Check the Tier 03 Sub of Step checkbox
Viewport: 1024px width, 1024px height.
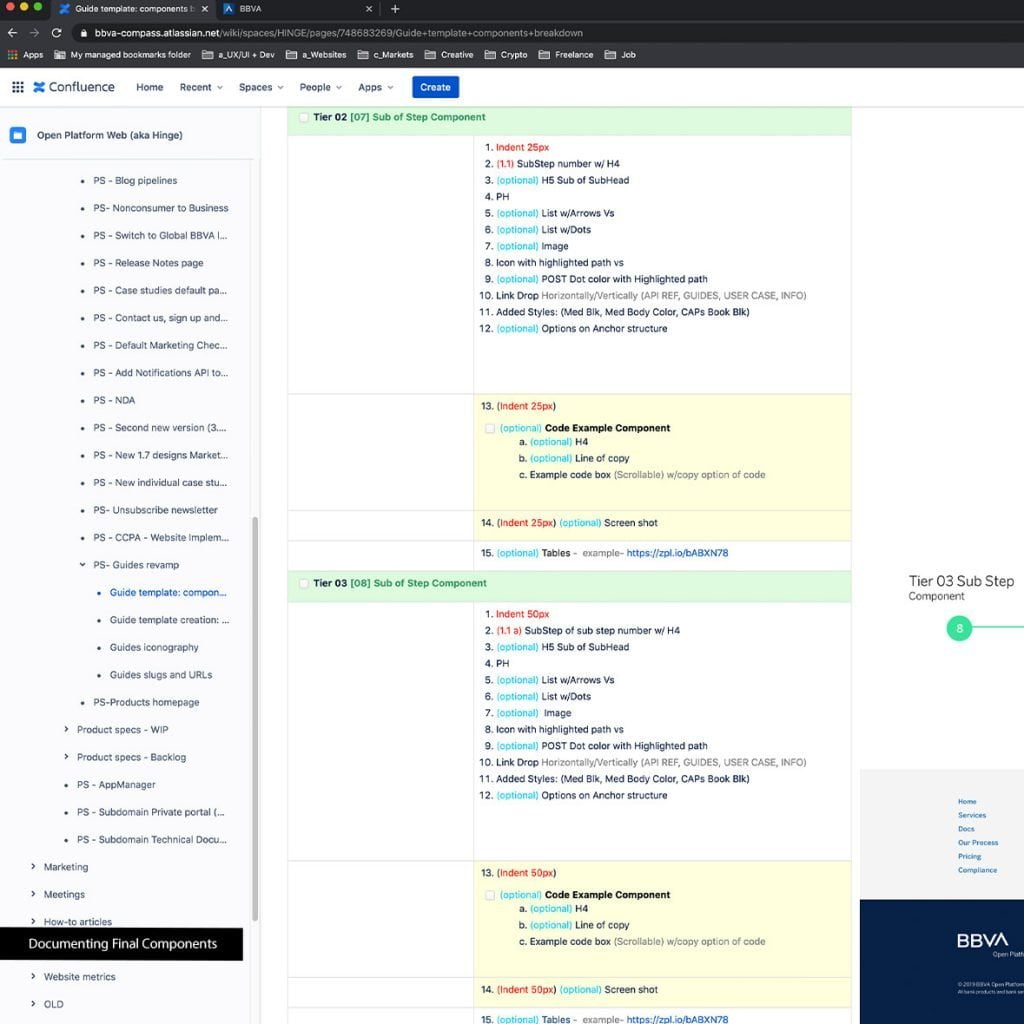(x=303, y=584)
